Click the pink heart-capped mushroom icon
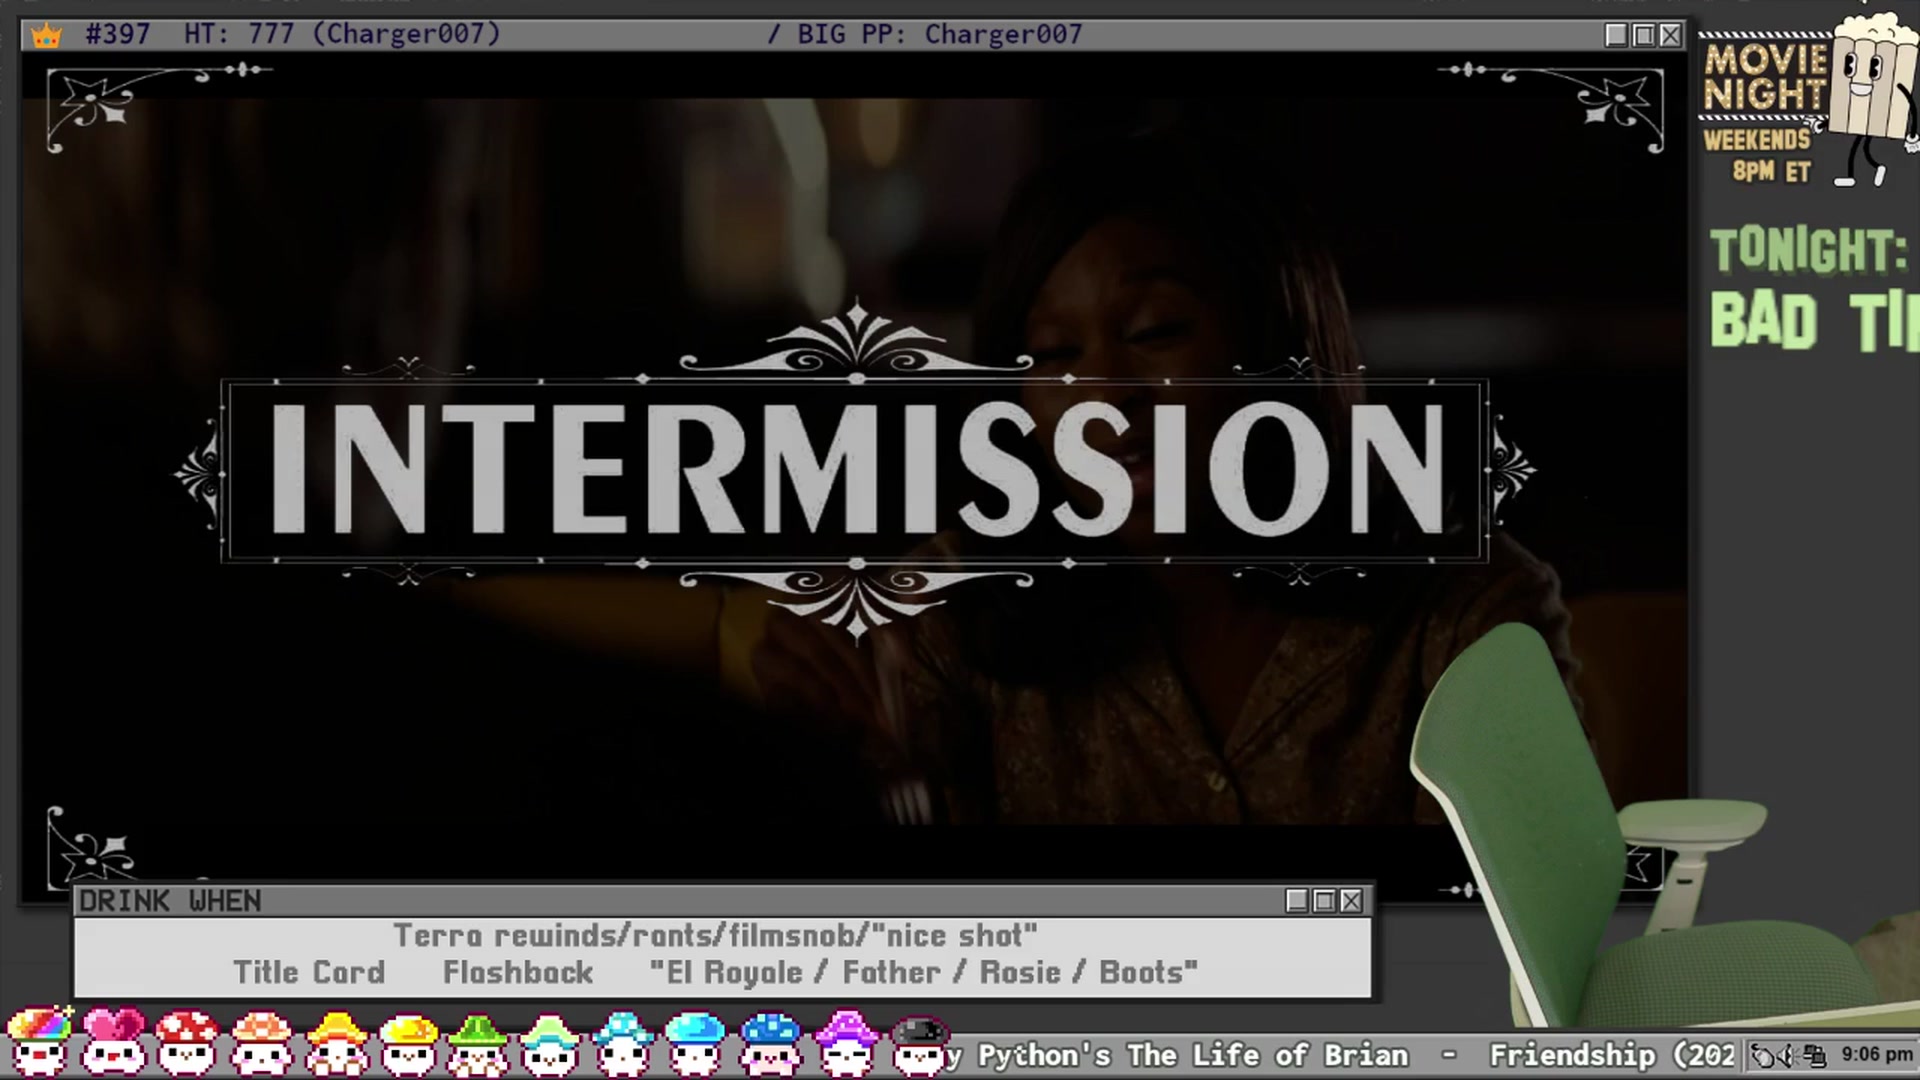This screenshot has height=1080, width=1920. [x=114, y=1042]
